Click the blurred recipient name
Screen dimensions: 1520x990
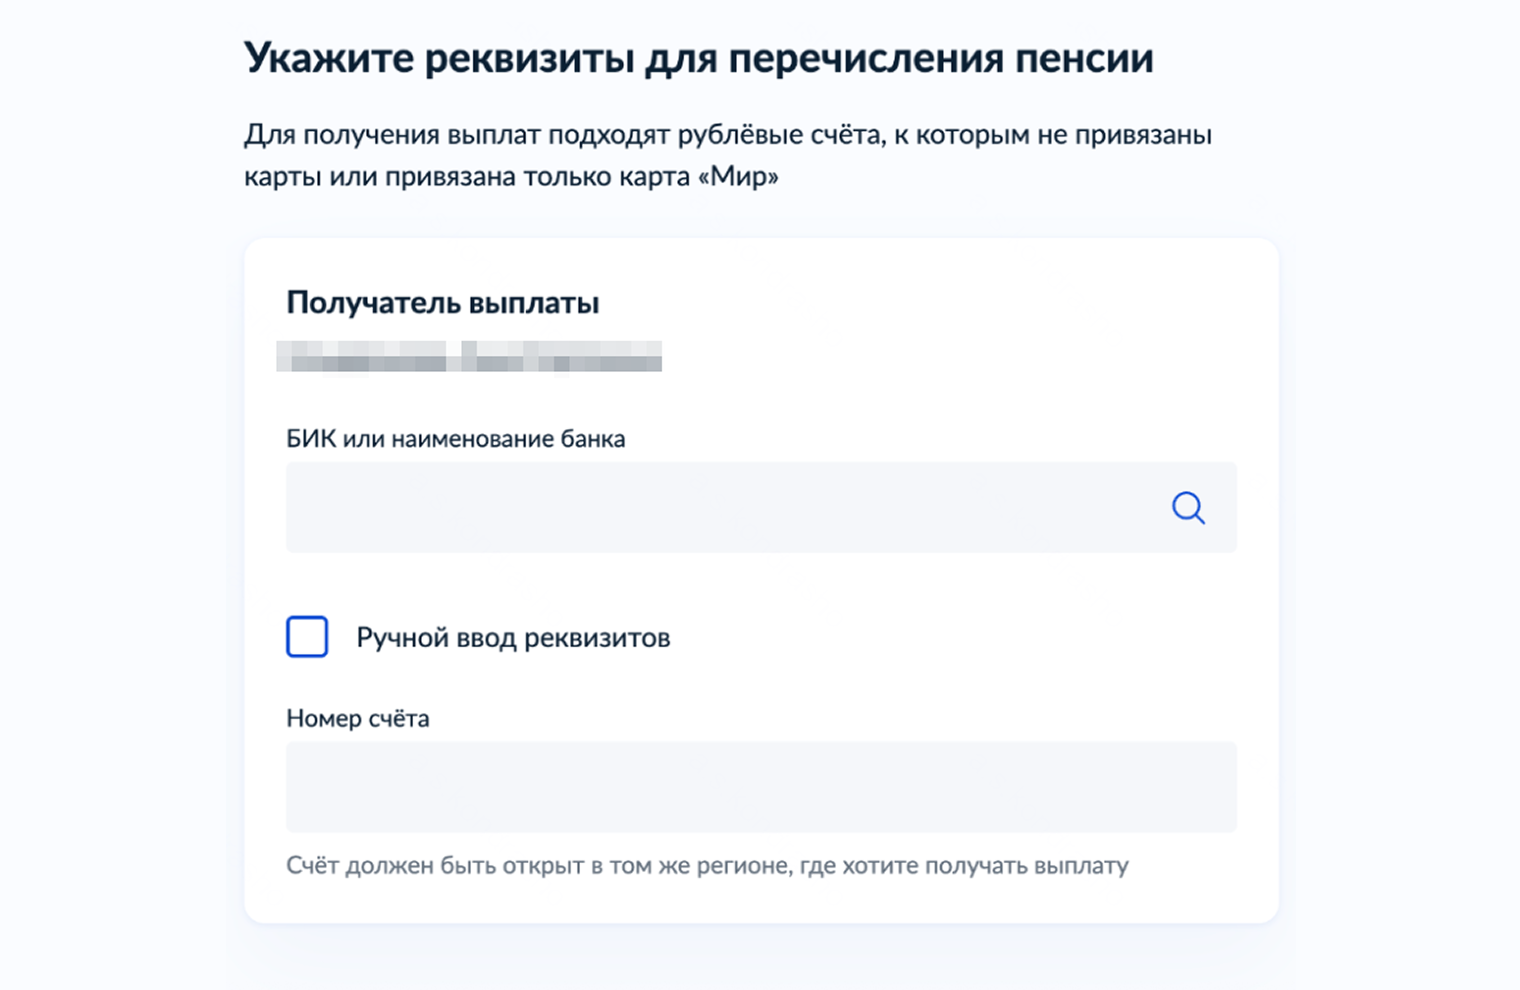[469, 357]
